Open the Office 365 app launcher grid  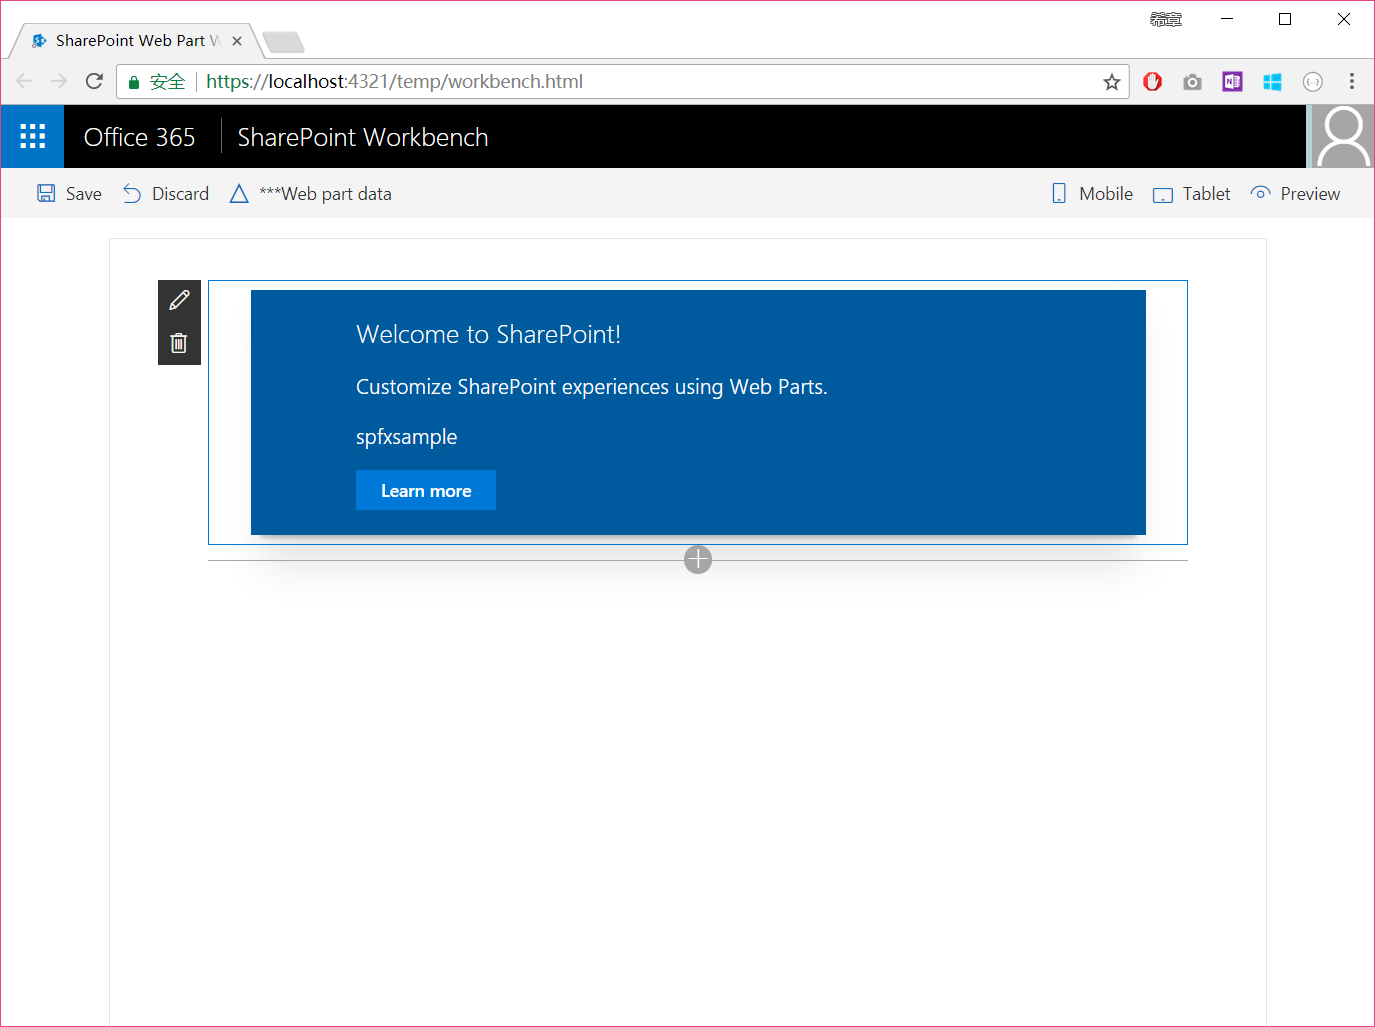coord(32,136)
